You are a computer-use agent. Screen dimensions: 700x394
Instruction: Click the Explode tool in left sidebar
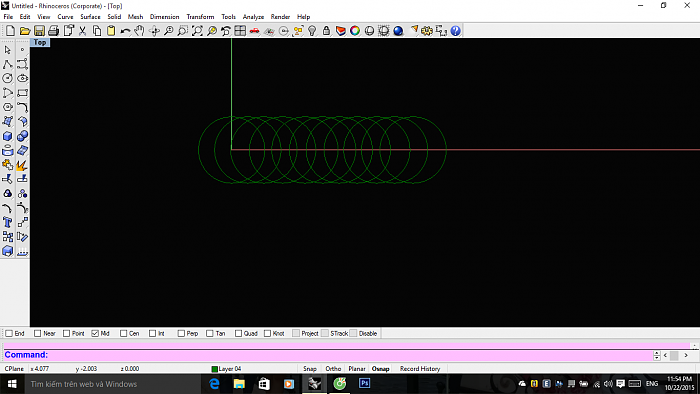tap(22, 165)
